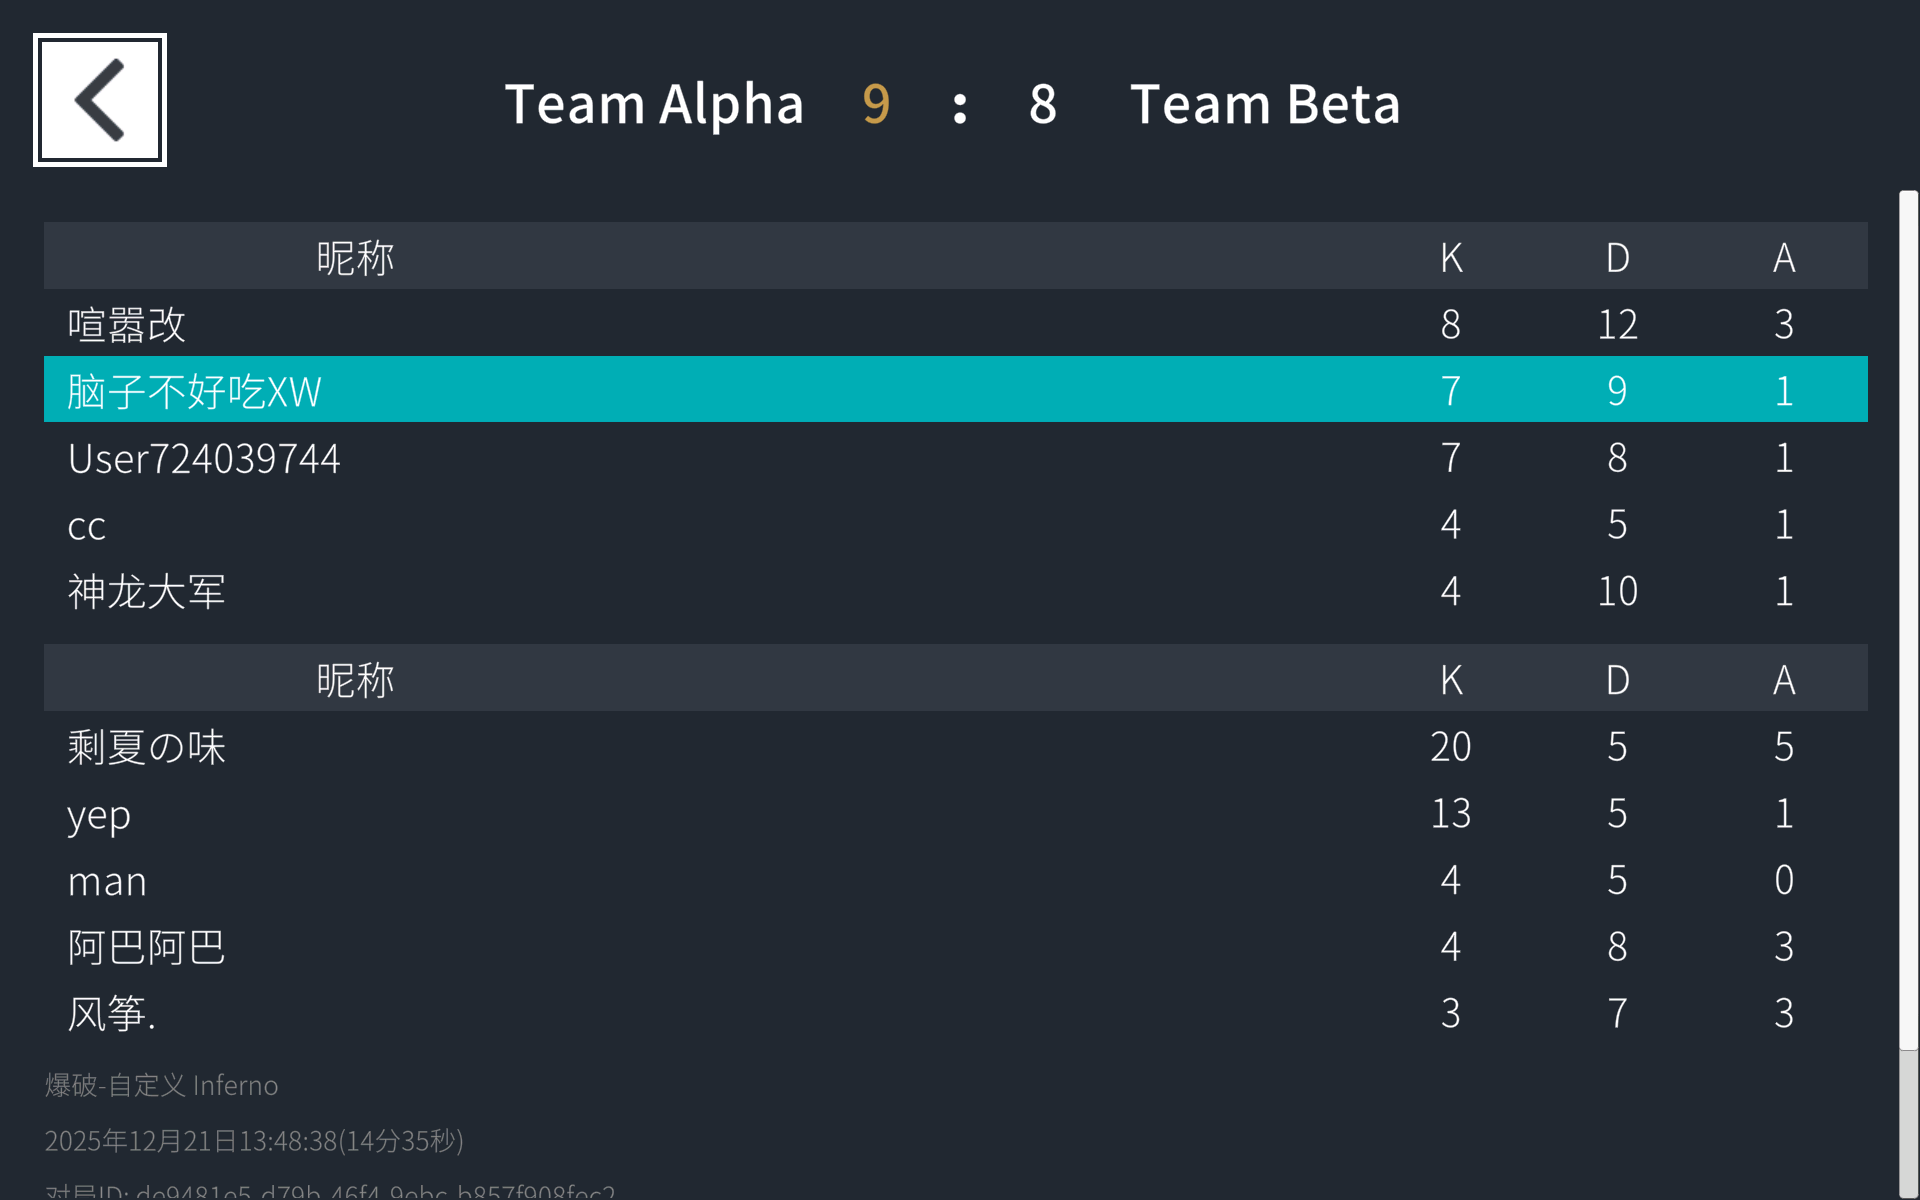This screenshot has width=1920, height=1200.
Task: Click the K column header in top table
Action: click(x=1451, y=257)
